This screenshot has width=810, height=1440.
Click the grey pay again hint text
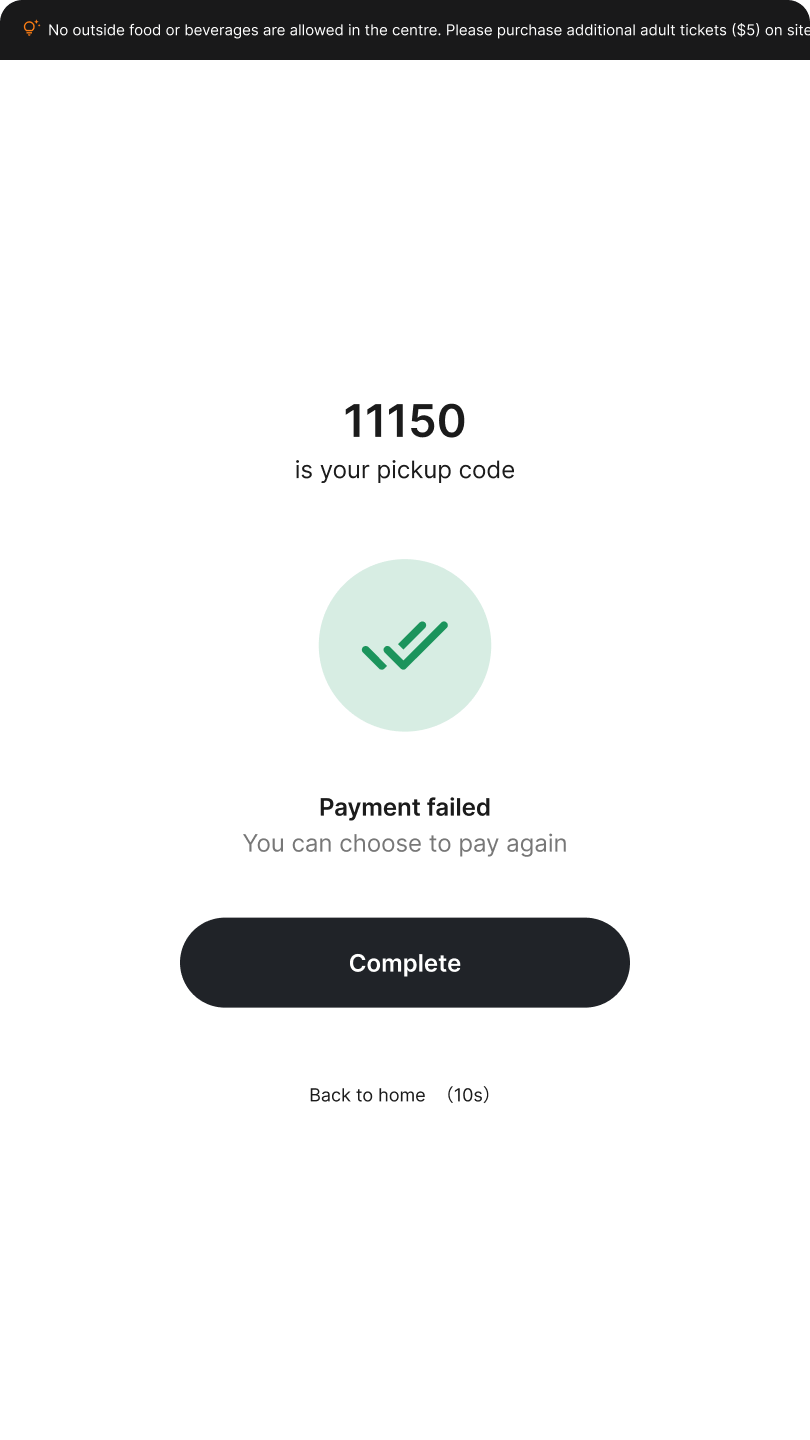pos(405,843)
